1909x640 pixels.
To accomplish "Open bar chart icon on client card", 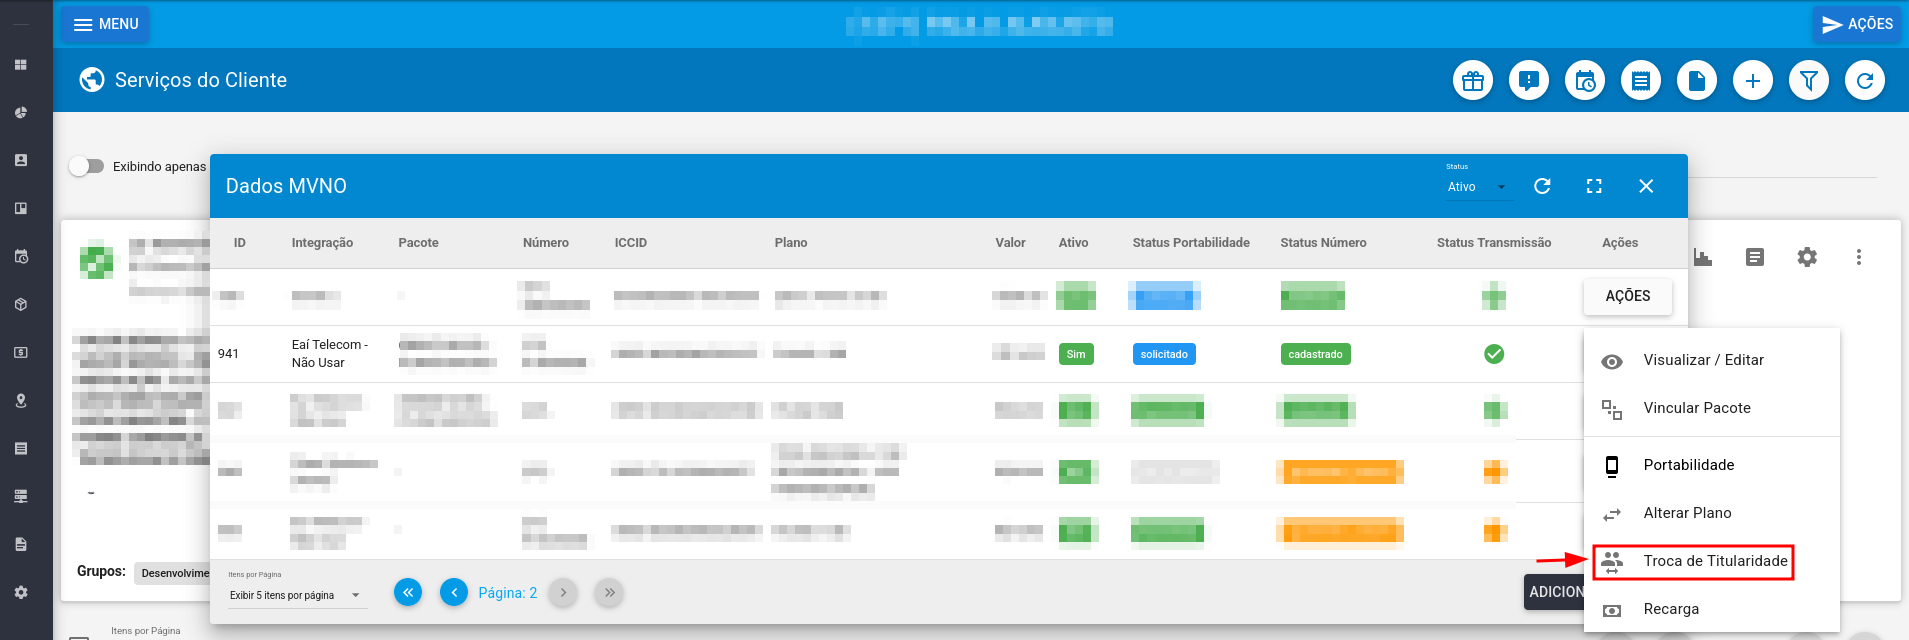I will point(1703,257).
